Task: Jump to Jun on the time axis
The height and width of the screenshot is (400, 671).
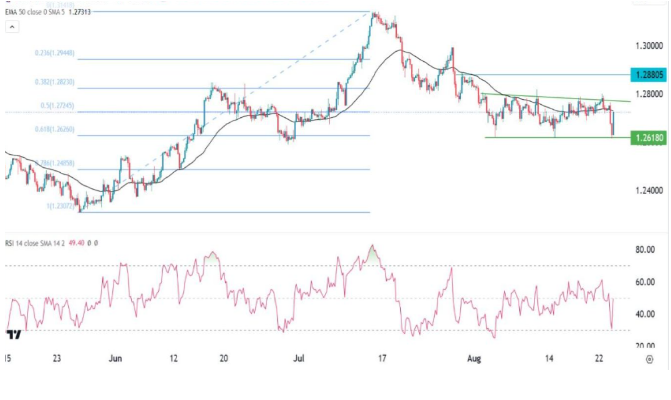Action: [115, 357]
